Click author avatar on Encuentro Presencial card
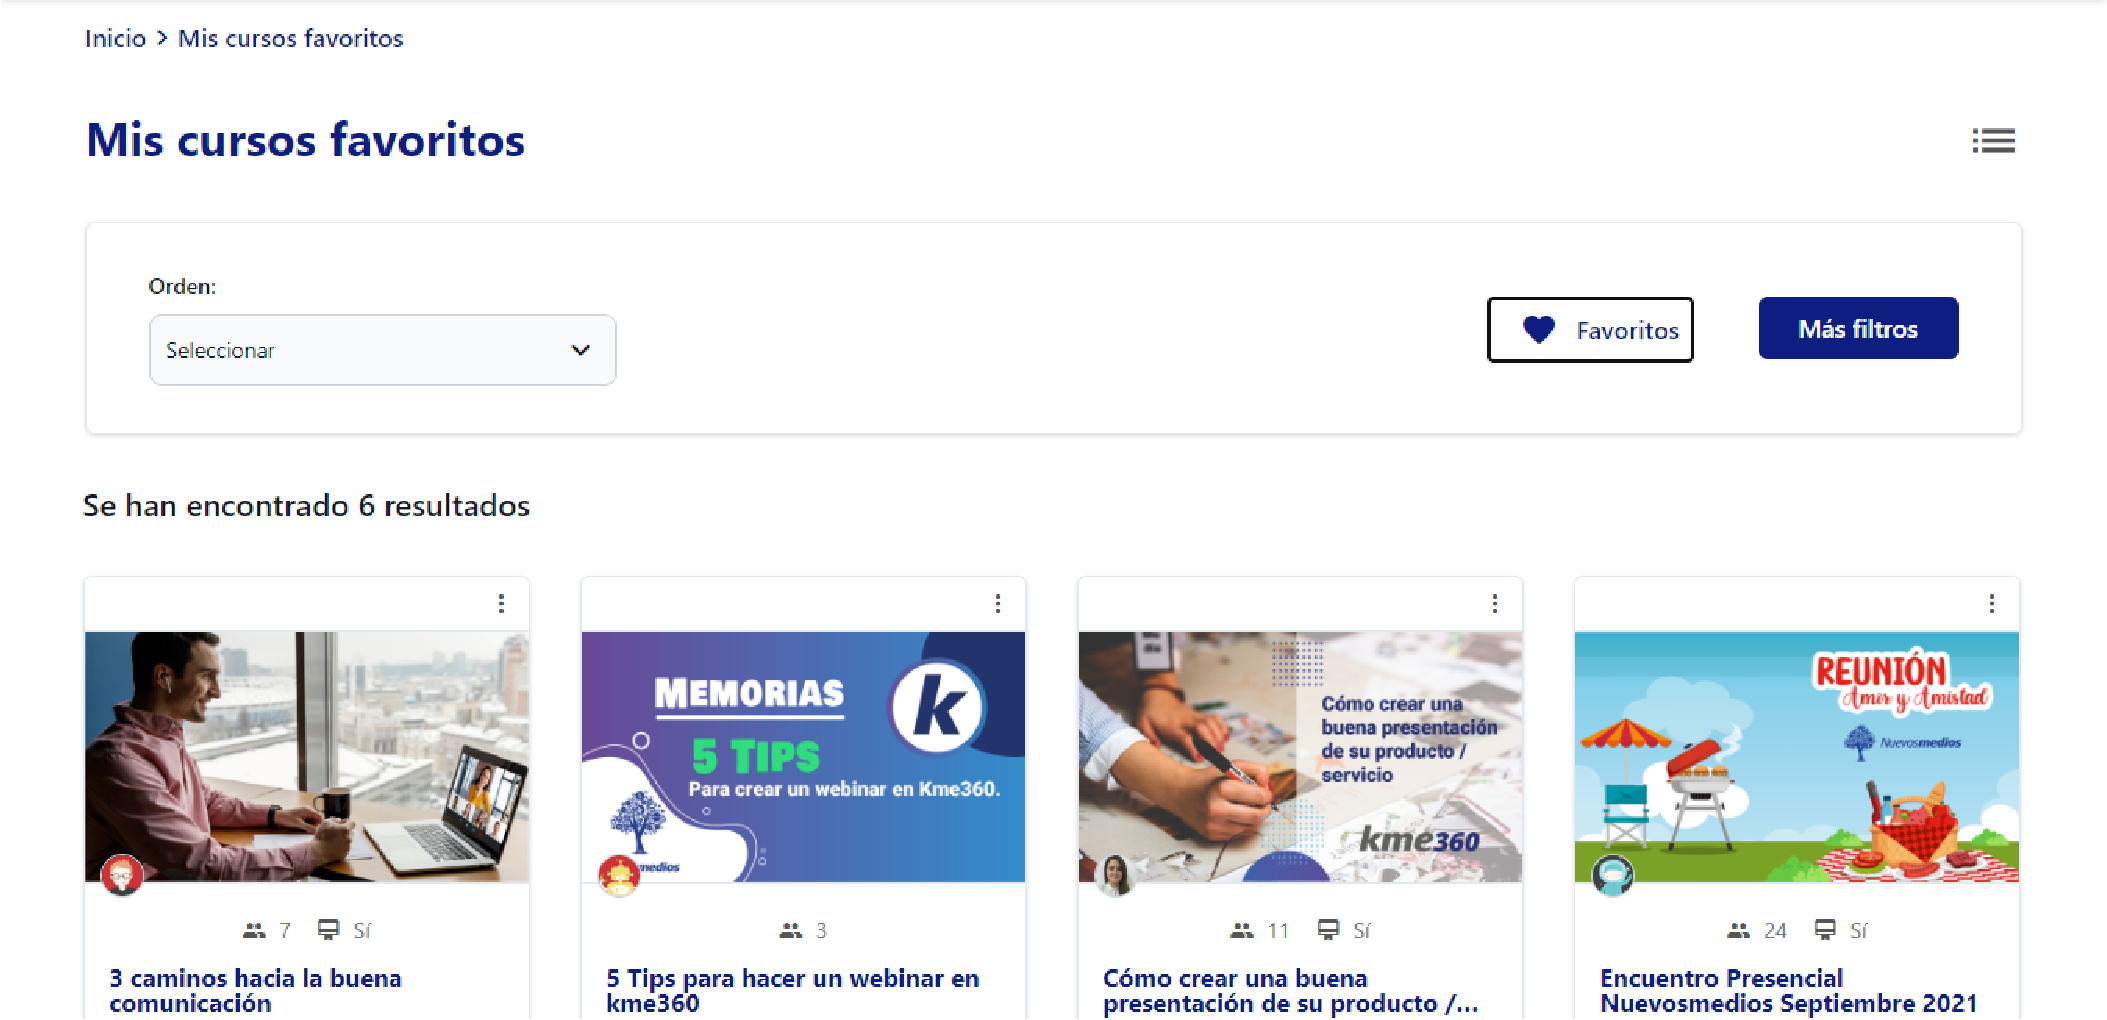2107x1020 pixels. pyautogui.click(x=1612, y=875)
